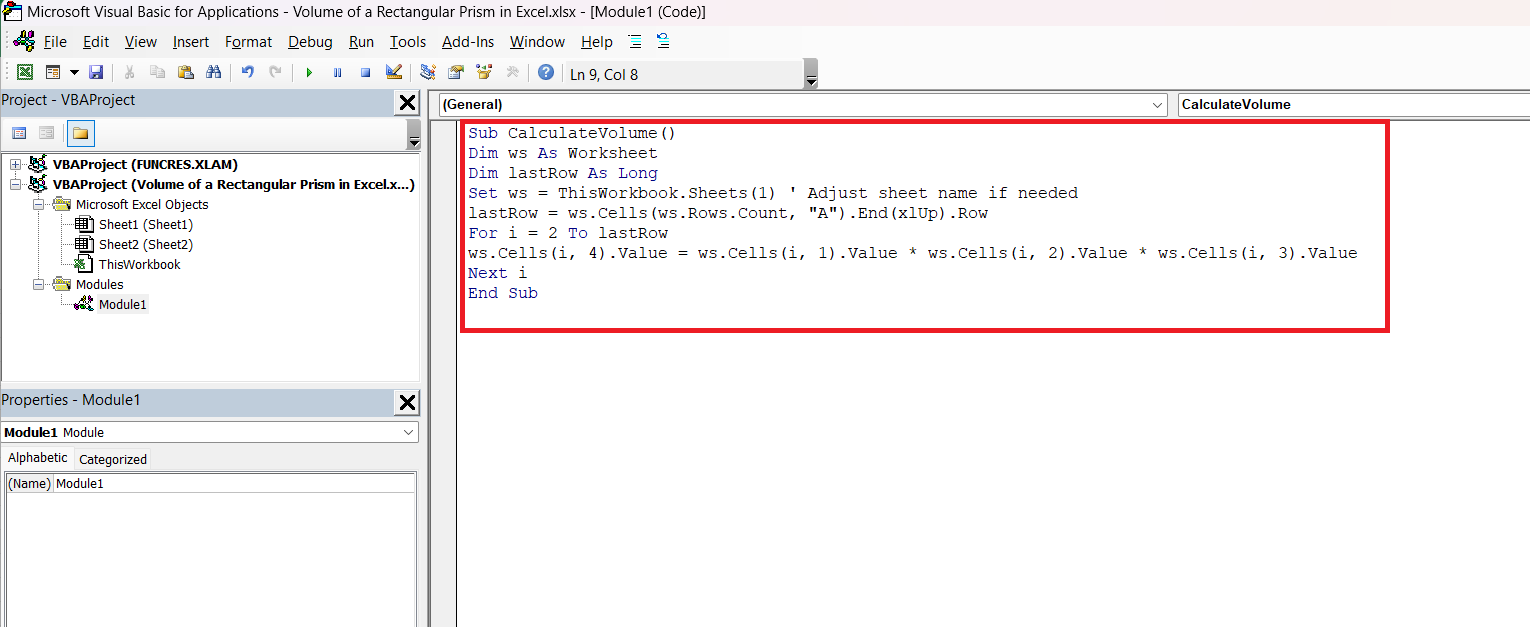This screenshot has width=1530, height=627.
Task: Click the 'Next i' code line
Action: [x=498, y=273]
